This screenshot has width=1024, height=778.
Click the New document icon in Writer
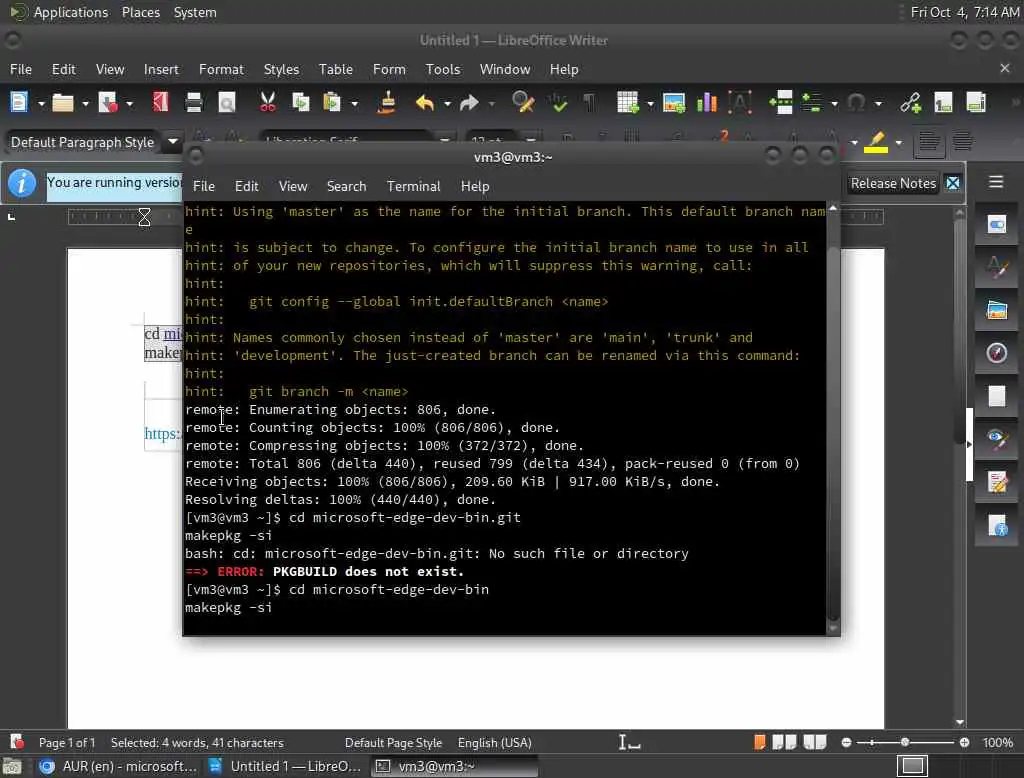19,103
